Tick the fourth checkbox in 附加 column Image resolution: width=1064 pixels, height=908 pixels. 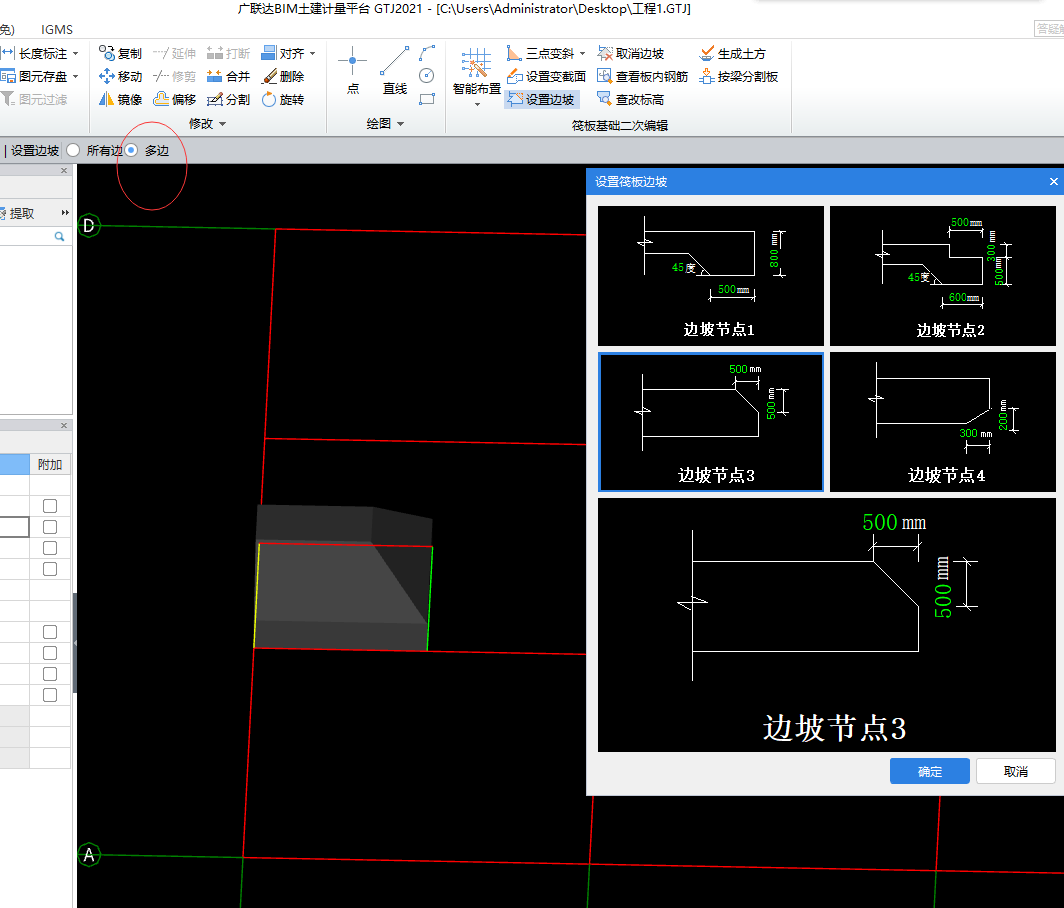pyautogui.click(x=50, y=569)
